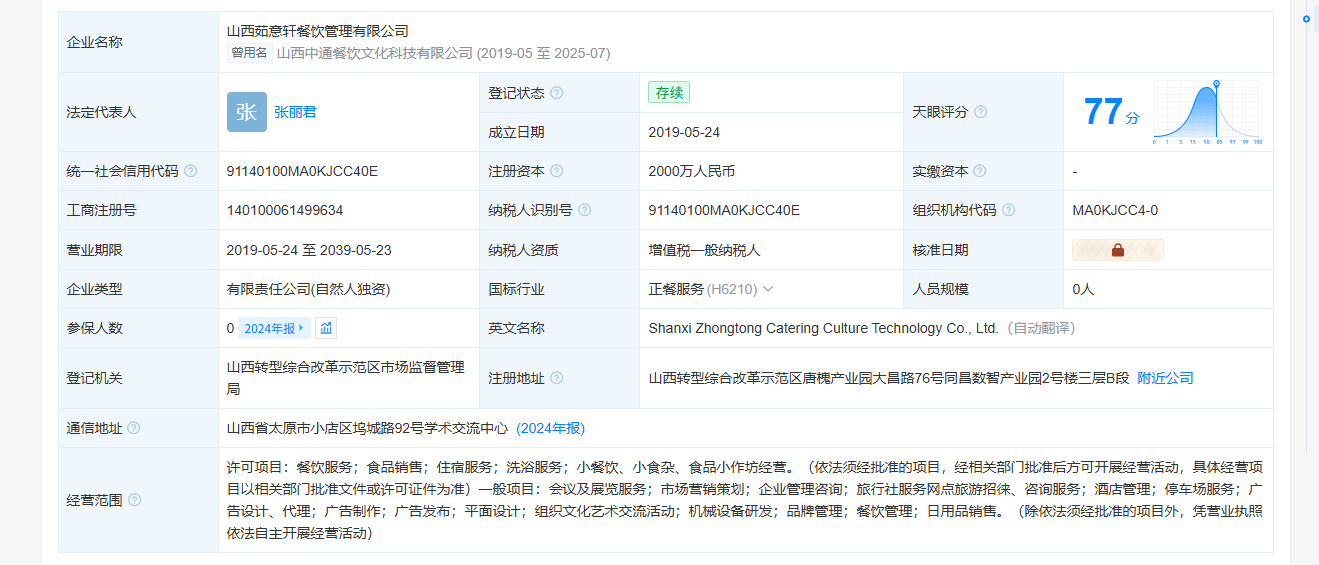The height and width of the screenshot is (565, 1319).
Task: Select taxpayer ID 91140100MA0KJCC40E beside 纳税人识别号
Action: [724, 210]
